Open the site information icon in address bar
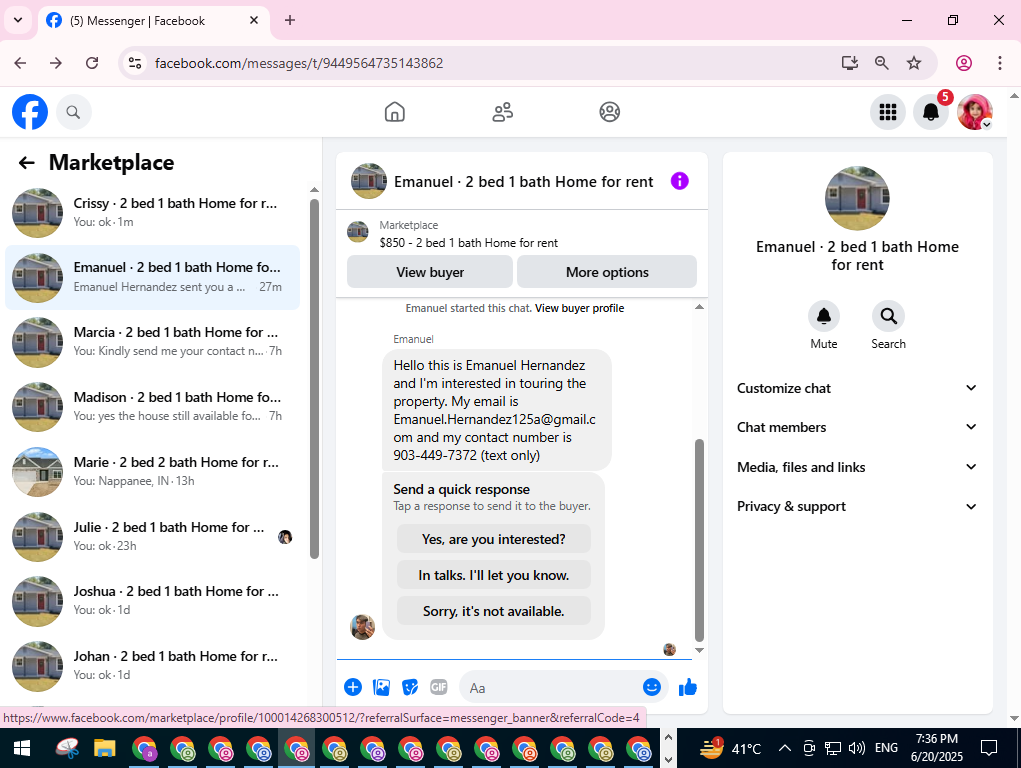 pos(135,63)
